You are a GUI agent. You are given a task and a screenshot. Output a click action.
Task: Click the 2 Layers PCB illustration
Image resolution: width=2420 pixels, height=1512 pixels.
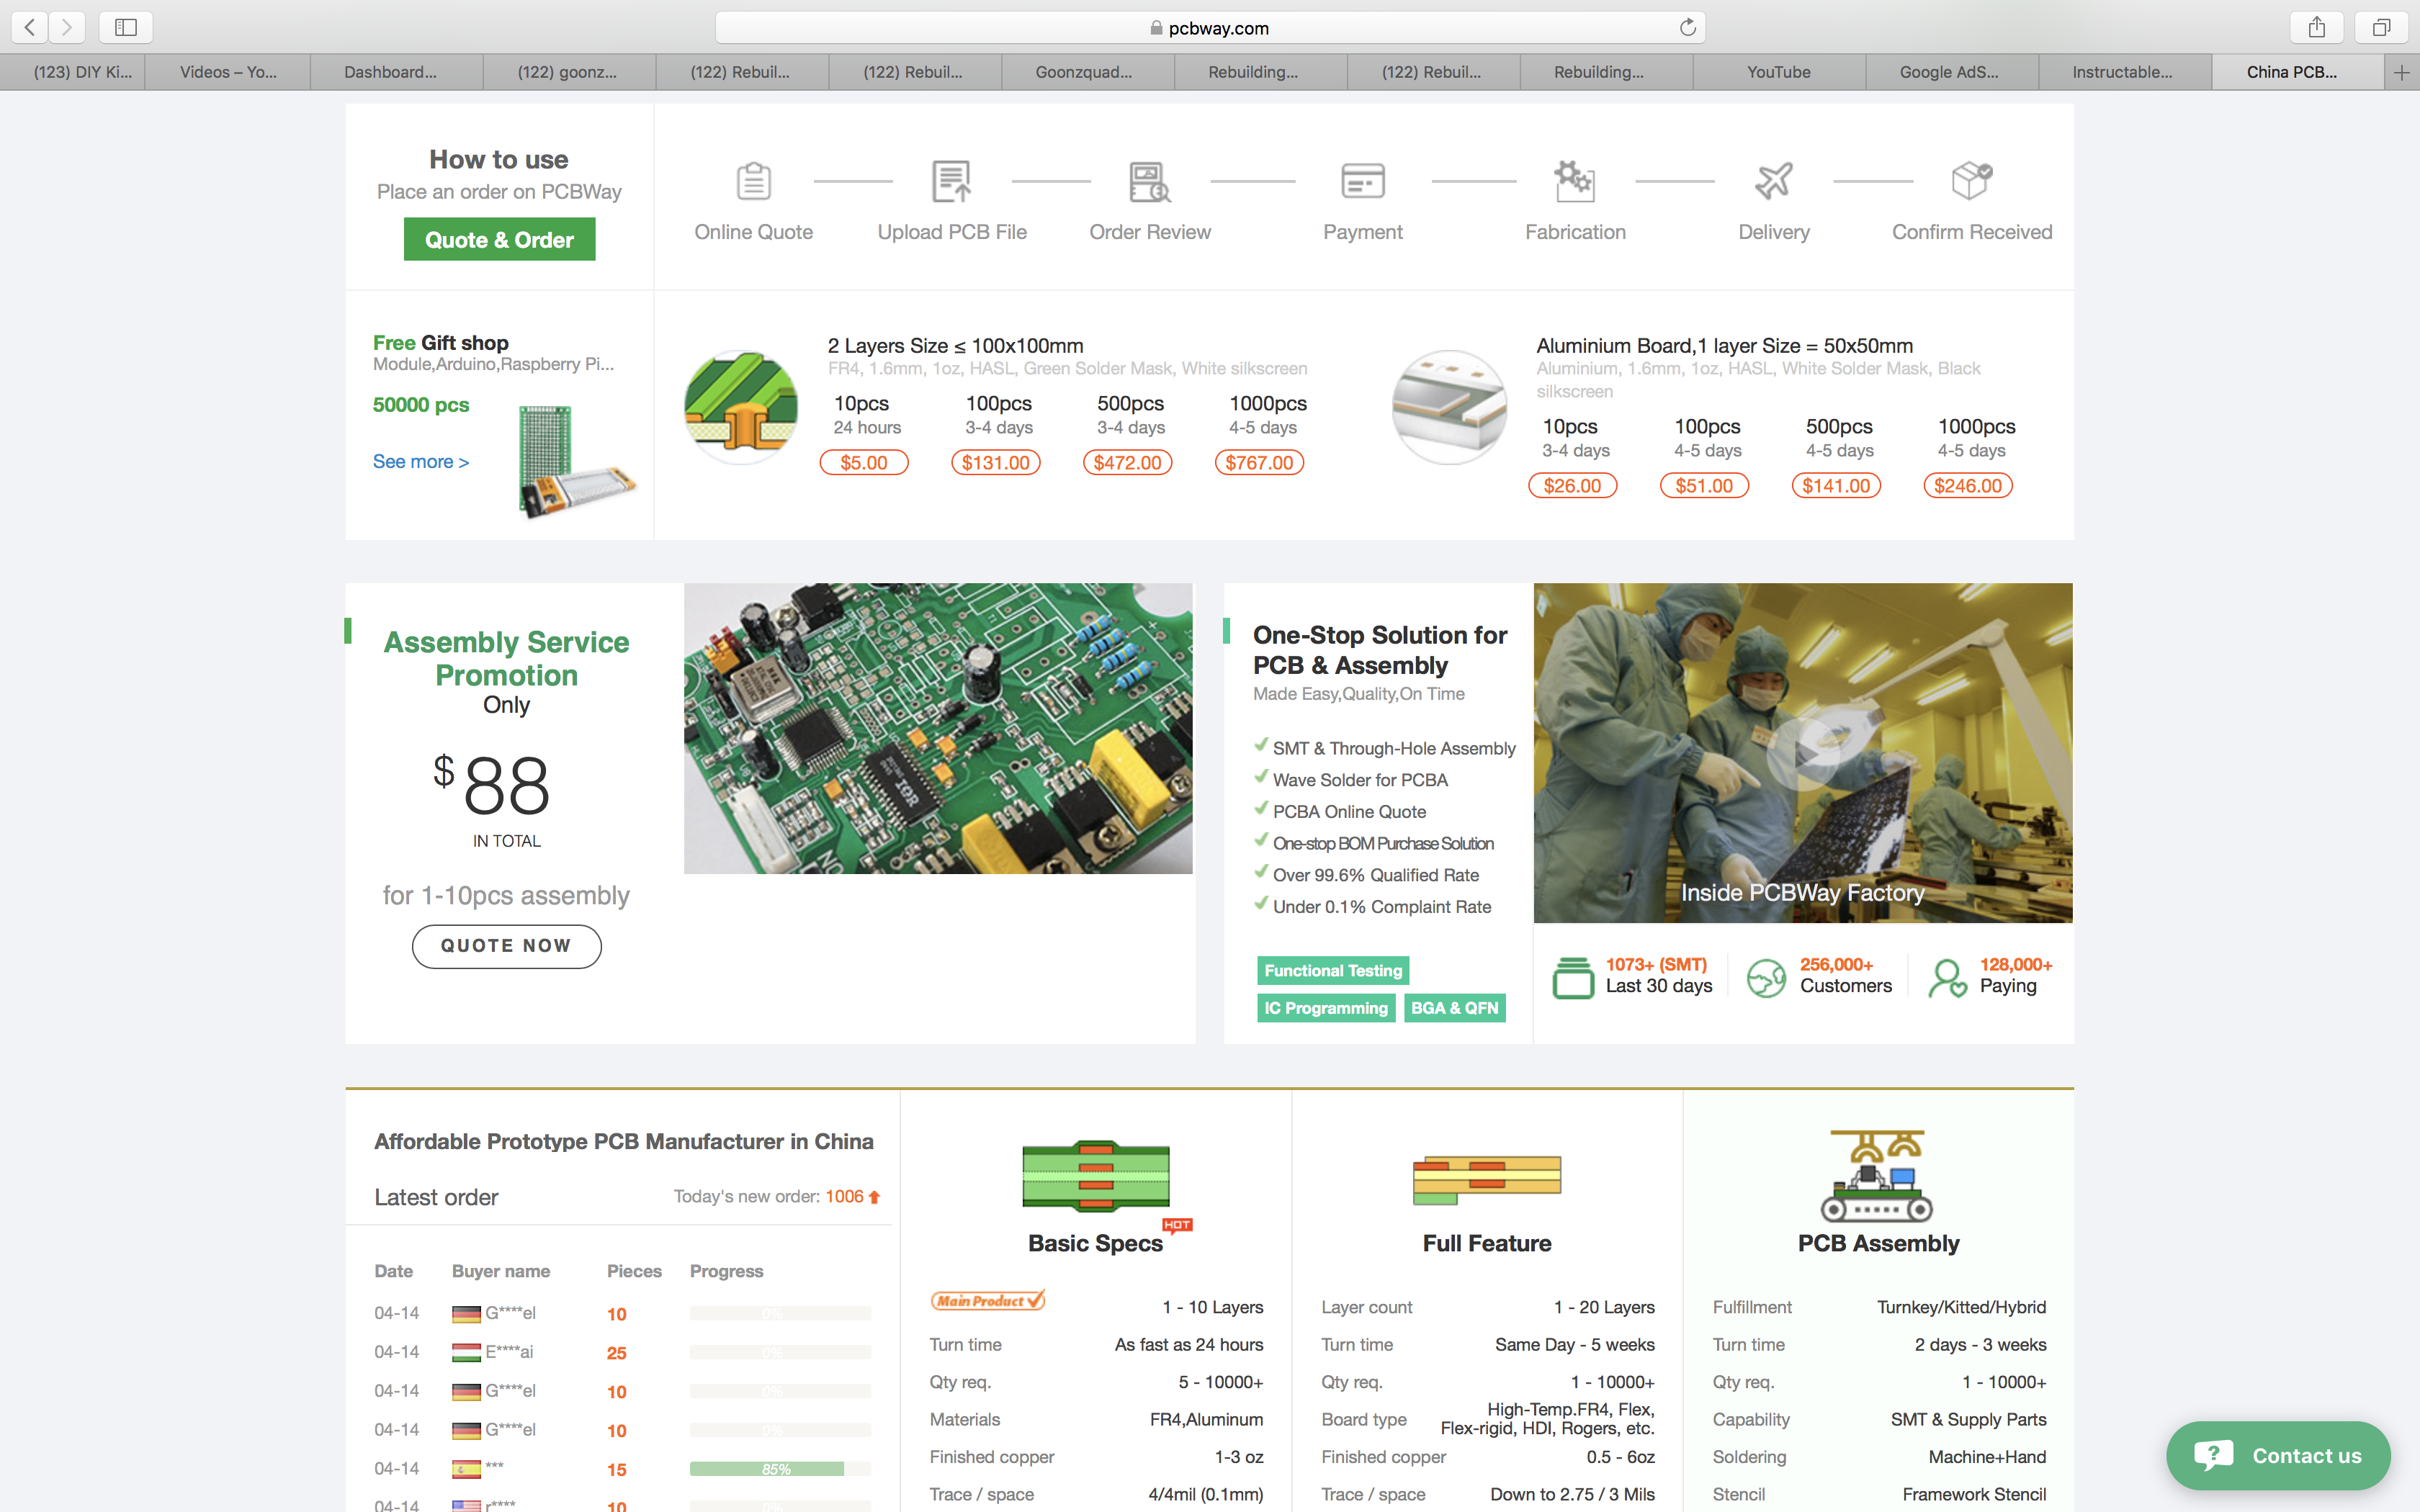(740, 406)
